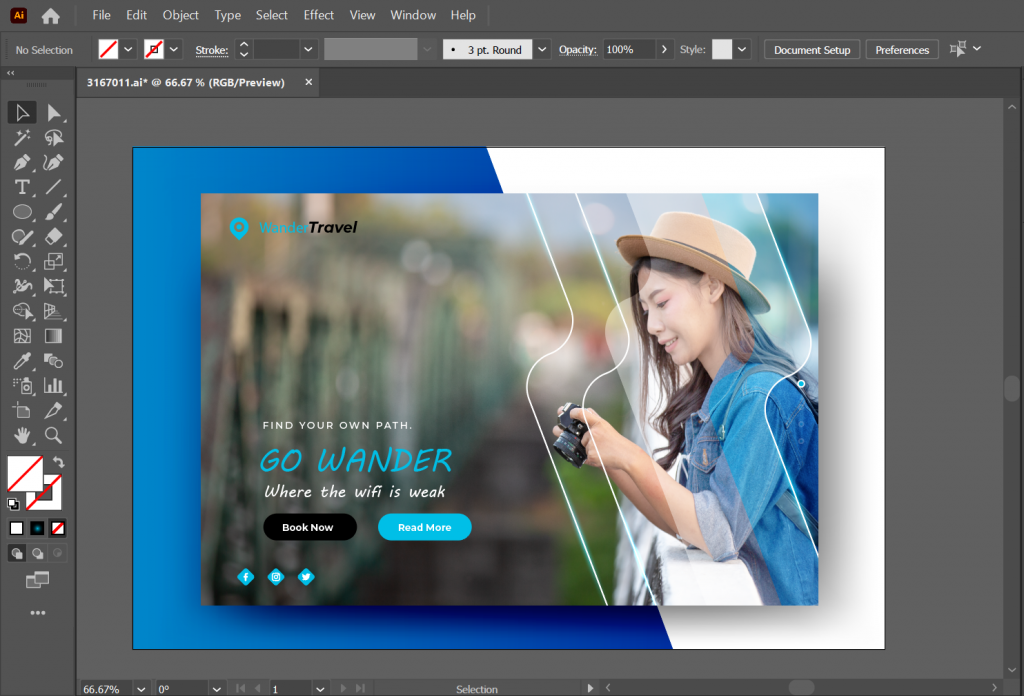Select the Scale tool
Screen dimensions: 1024x696
54,262
